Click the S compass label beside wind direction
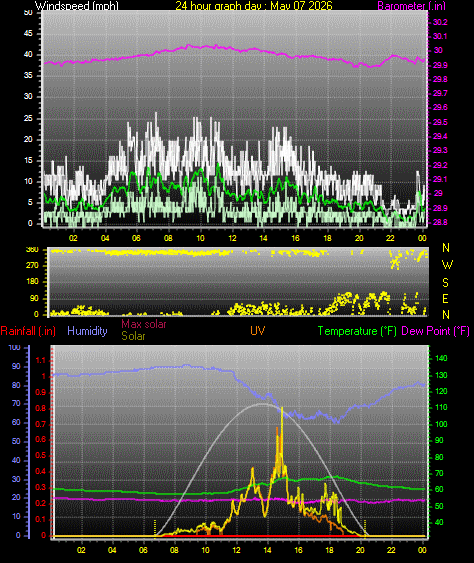The width and height of the screenshot is (474, 563). pyautogui.click(x=445, y=283)
